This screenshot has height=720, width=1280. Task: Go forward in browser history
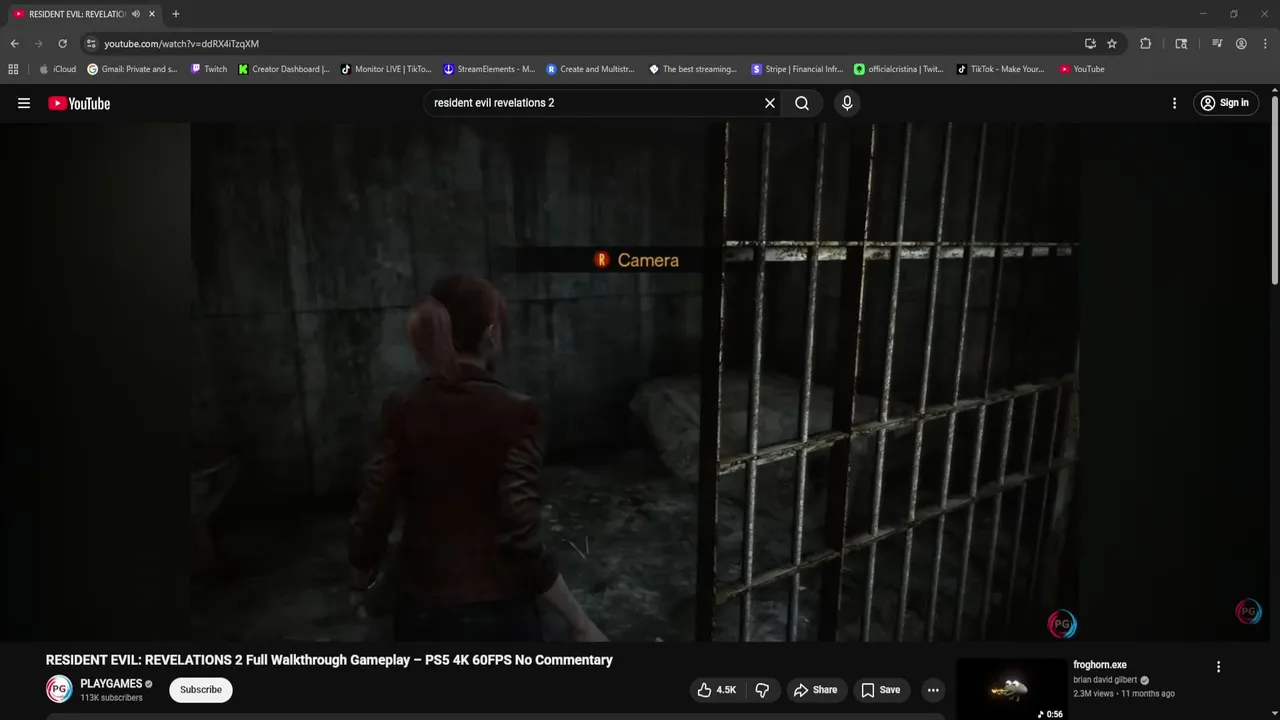39,44
